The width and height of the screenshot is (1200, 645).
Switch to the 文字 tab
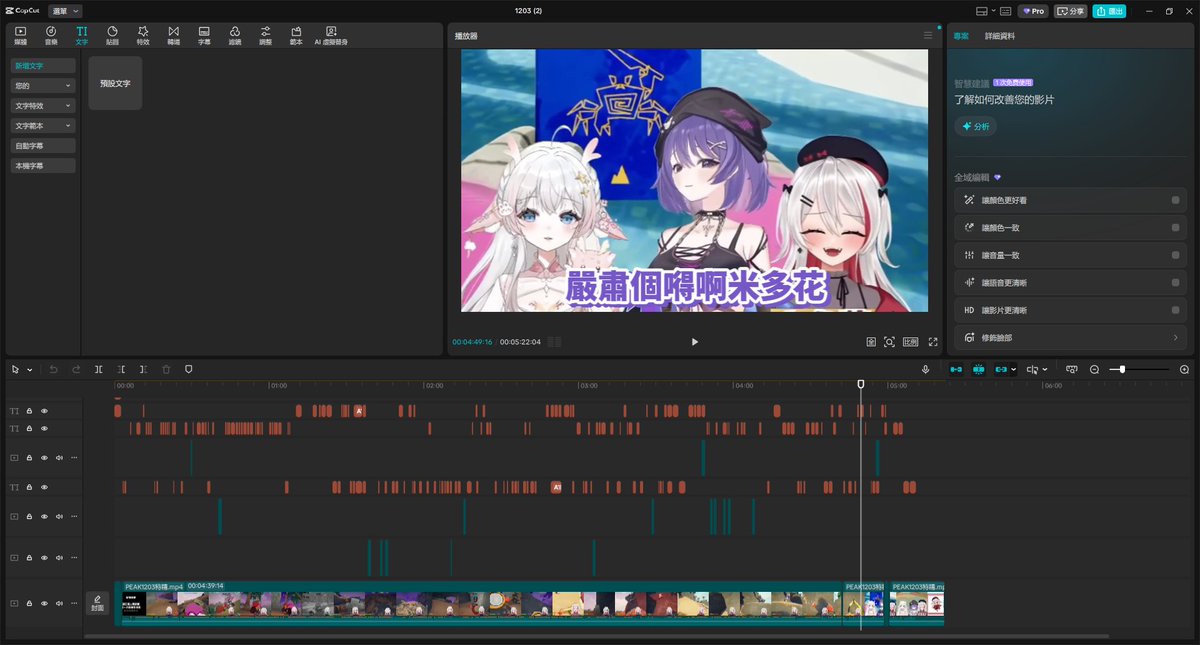click(82, 36)
